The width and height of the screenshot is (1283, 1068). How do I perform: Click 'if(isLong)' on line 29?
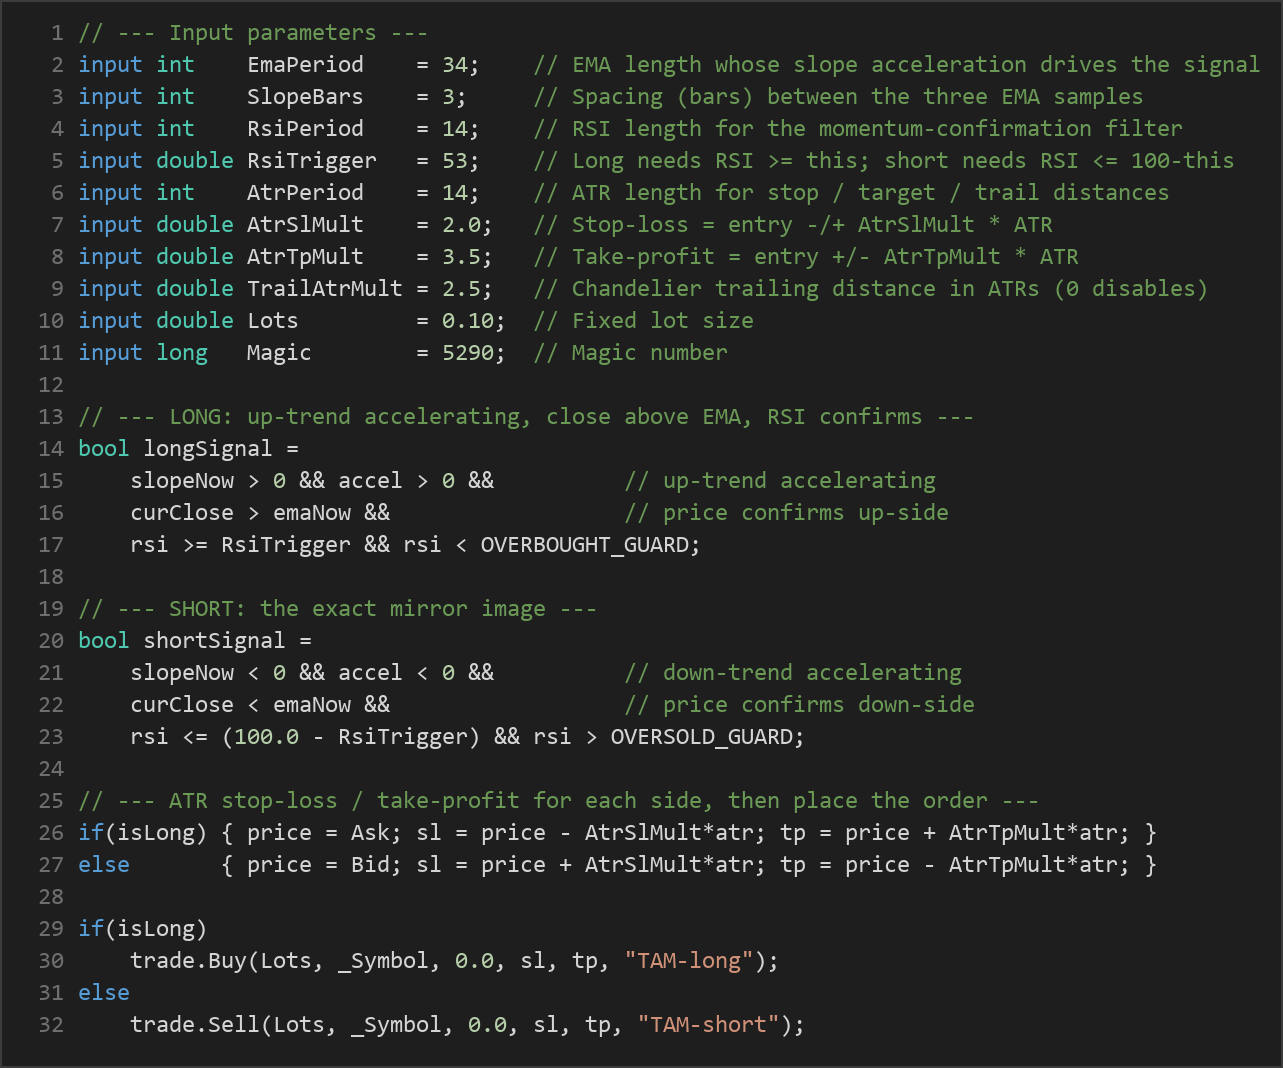point(143,929)
